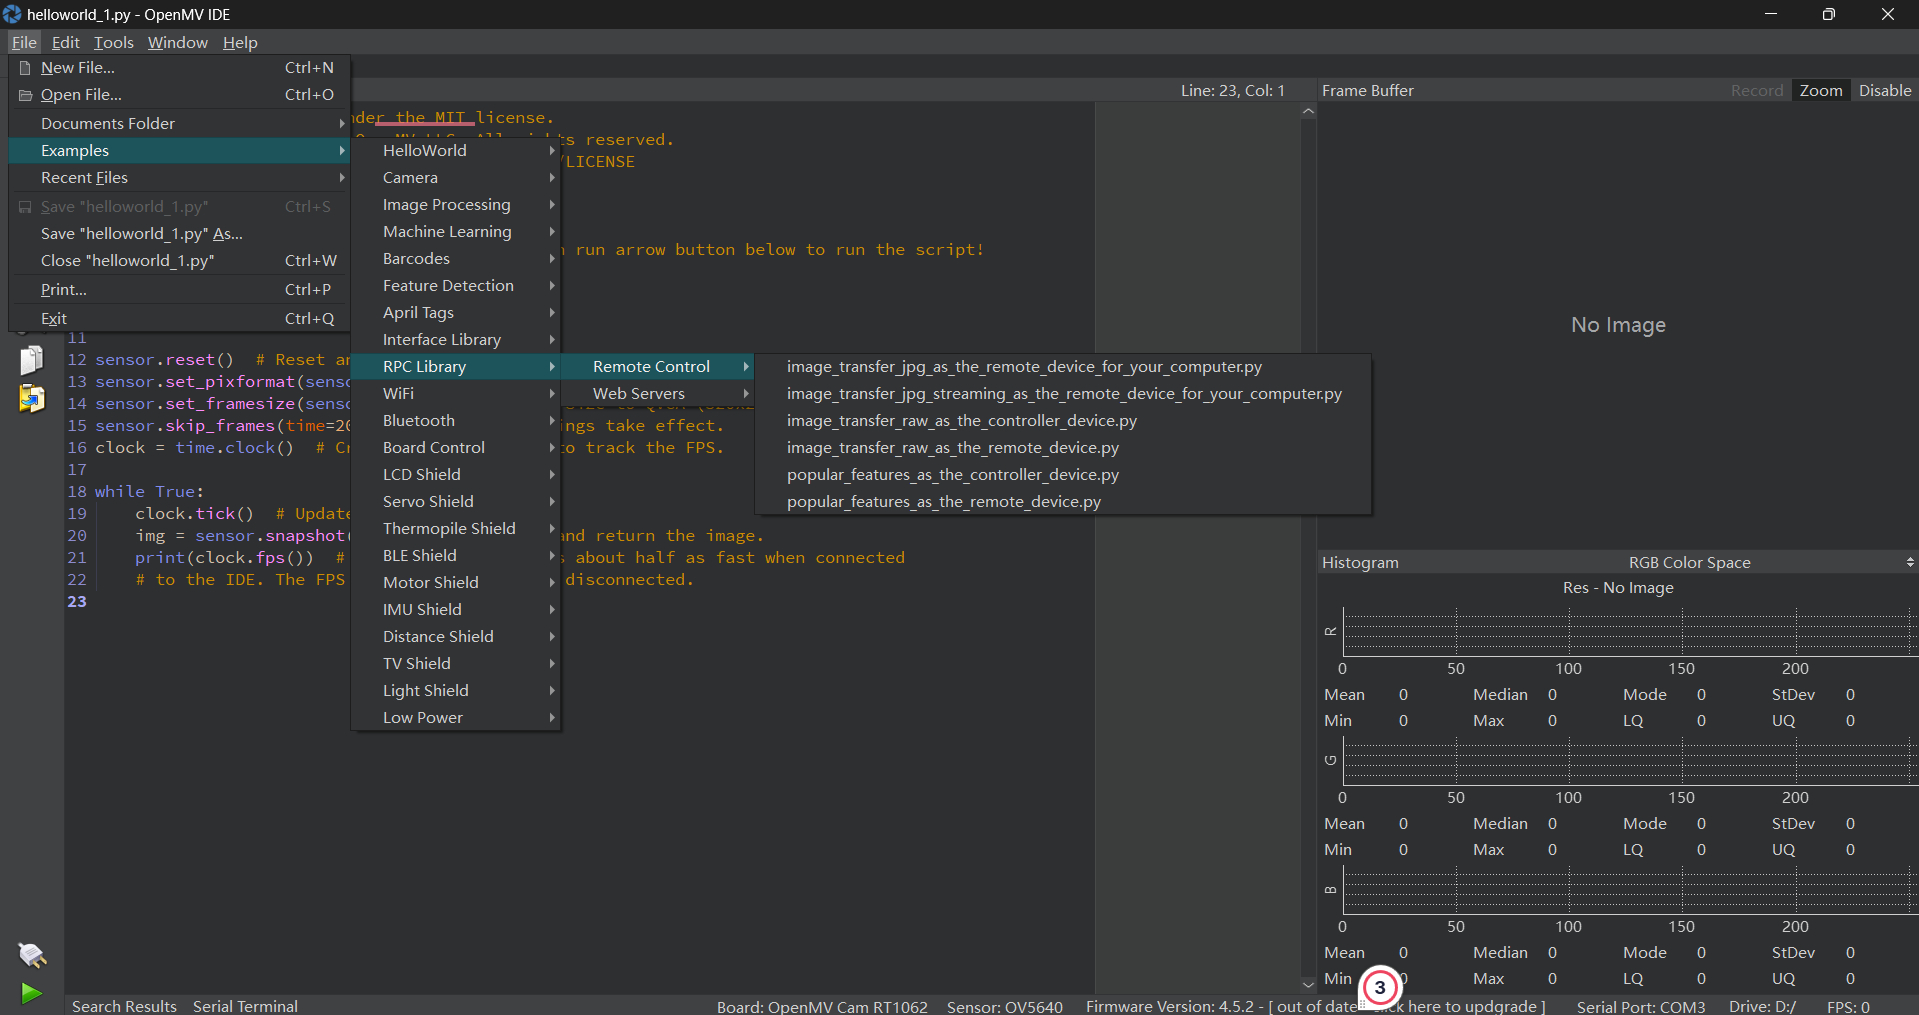Click the Open File folder icon
1919x1015 pixels.
pos(26,95)
